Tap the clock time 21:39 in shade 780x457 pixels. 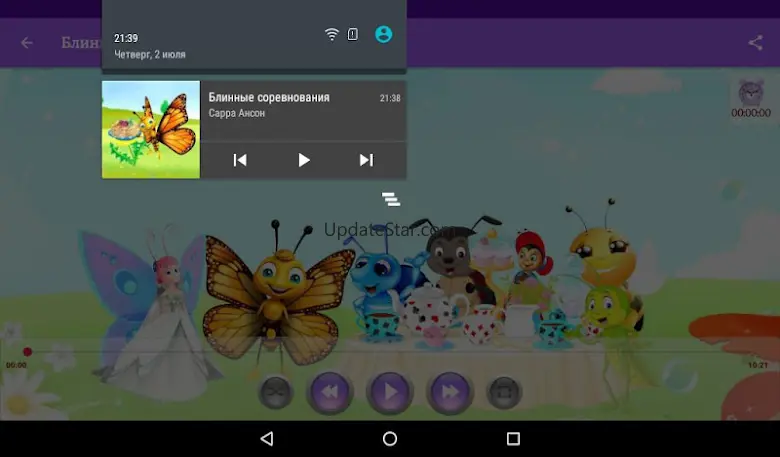(x=126, y=38)
